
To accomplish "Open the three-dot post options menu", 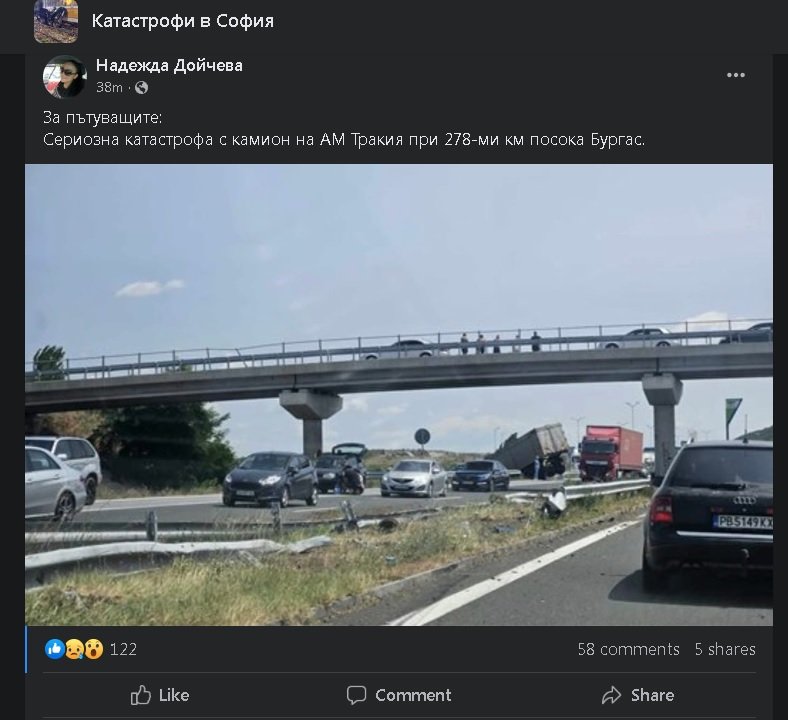I will pyautogui.click(x=736, y=76).
